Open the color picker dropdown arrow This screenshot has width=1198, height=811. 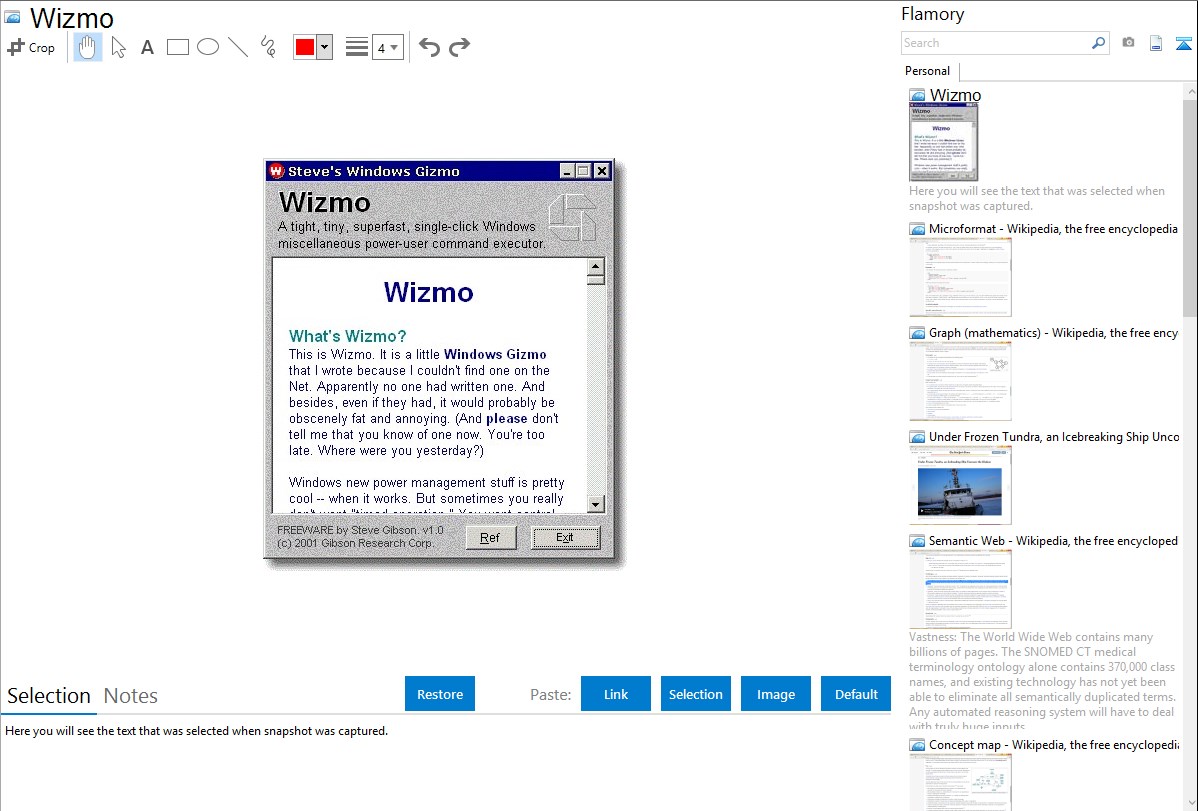(325, 47)
